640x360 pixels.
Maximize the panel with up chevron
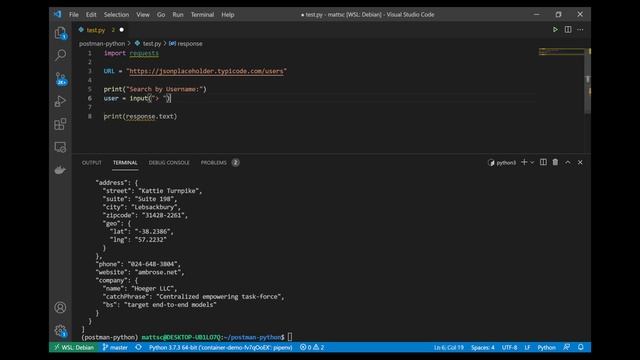pos(568,162)
